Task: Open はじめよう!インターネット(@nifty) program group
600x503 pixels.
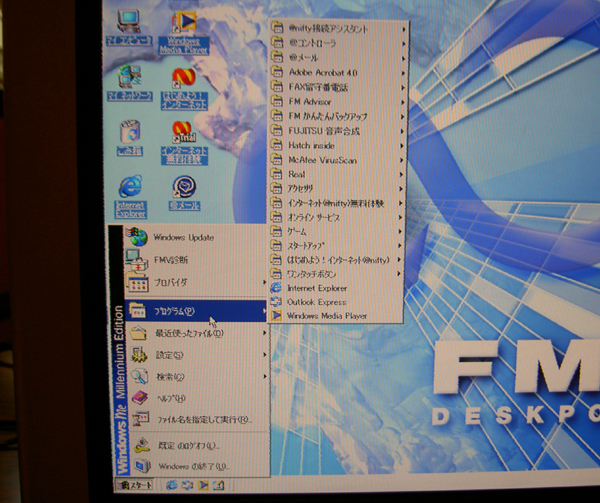Action: (x=336, y=260)
